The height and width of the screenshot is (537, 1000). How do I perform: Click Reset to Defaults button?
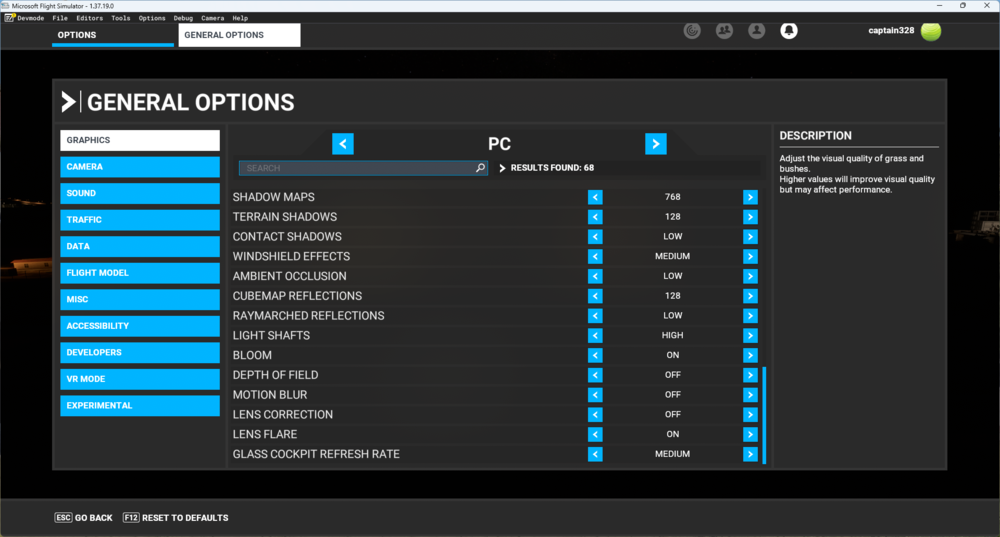pyautogui.click(x=175, y=518)
